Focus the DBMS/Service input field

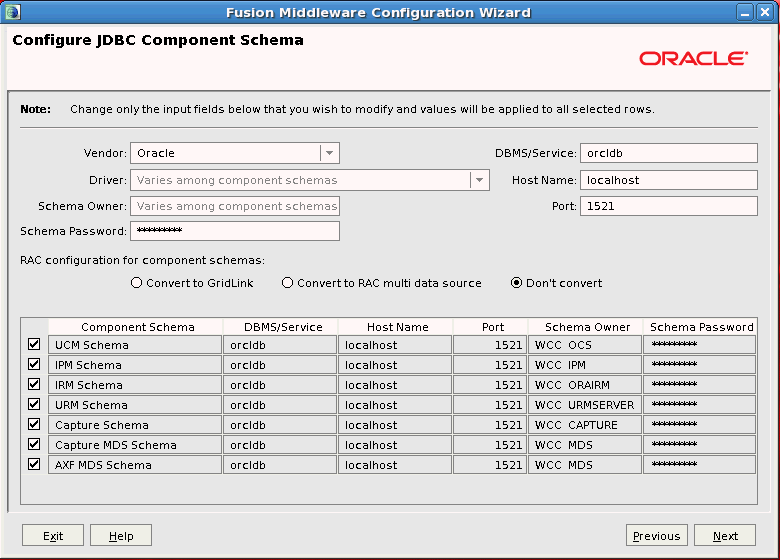pyautogui.click(x=669, y=153)
